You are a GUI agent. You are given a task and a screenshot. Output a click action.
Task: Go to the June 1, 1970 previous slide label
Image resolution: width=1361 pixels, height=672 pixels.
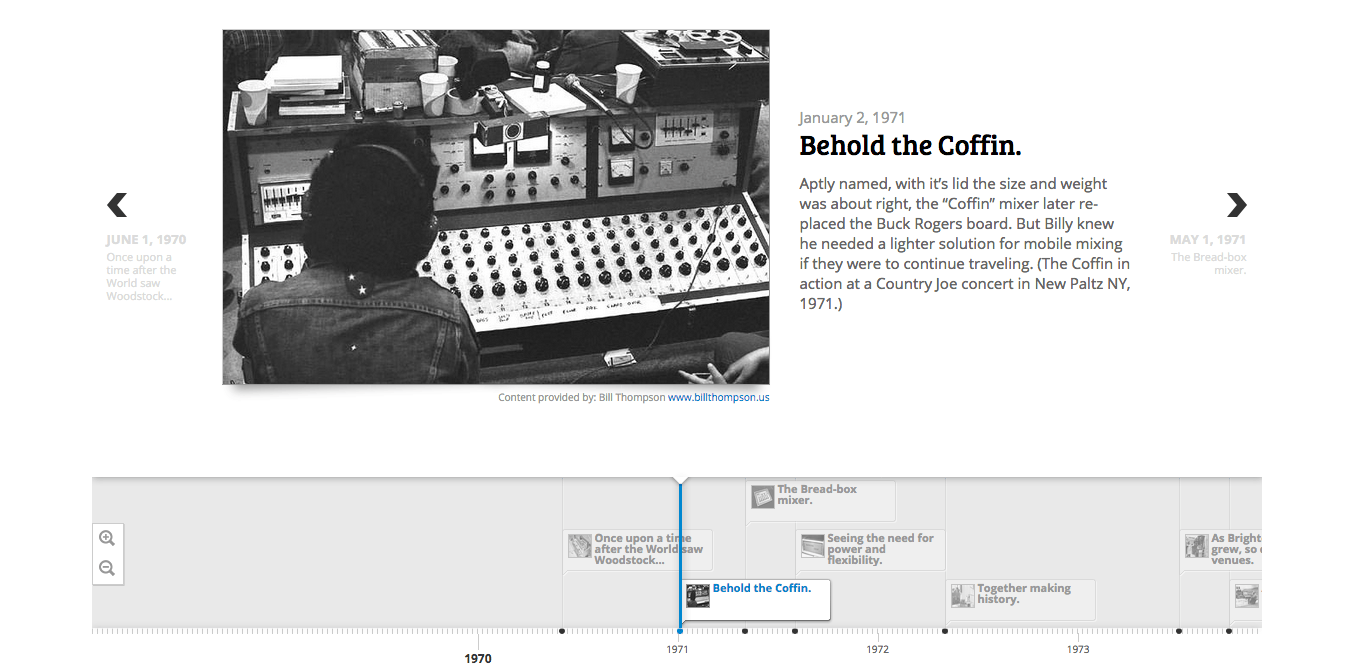146,240
